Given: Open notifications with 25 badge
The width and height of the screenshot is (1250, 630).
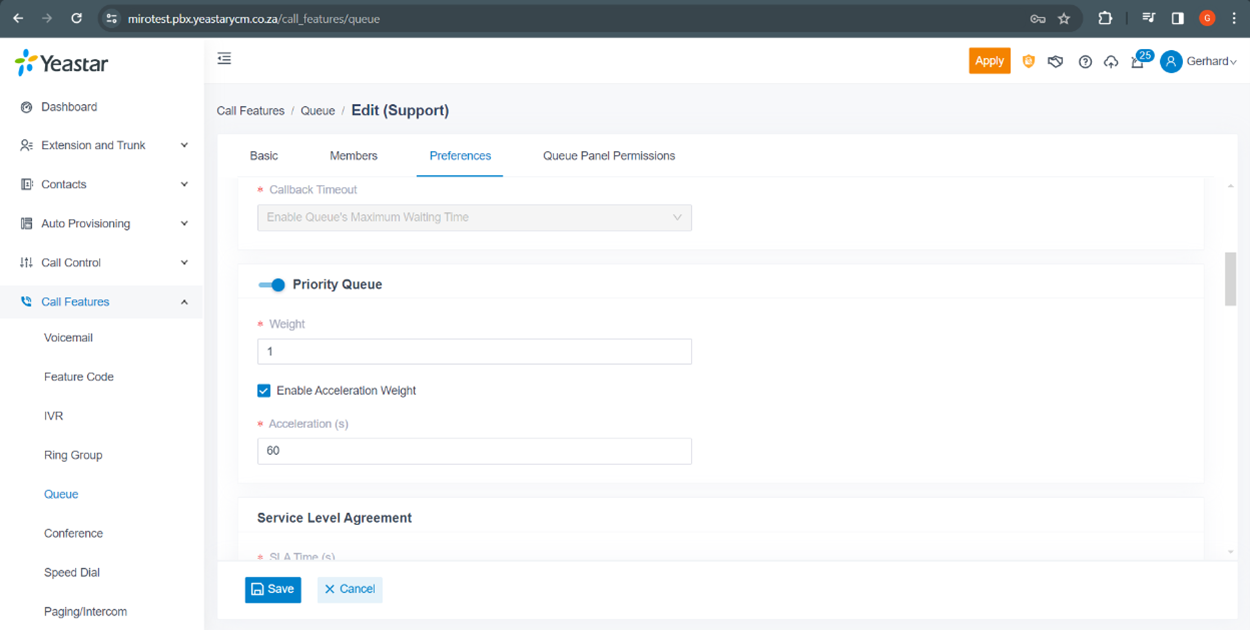Looking at the screenshot, I should [x=1138, y=61].
